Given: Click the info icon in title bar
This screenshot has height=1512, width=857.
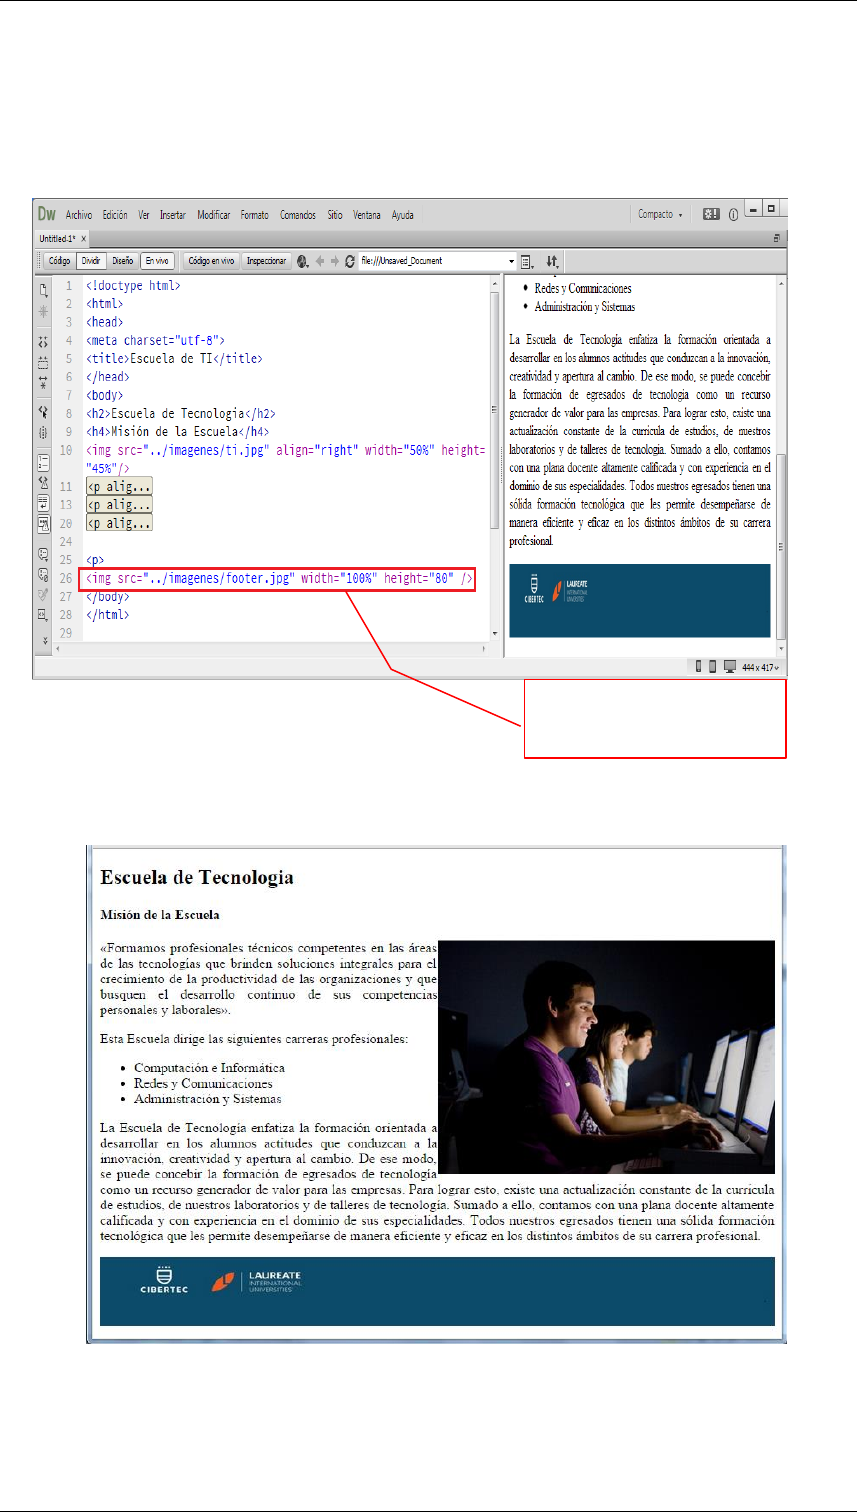Looking at the screenshot, I should tap(733, 214).
